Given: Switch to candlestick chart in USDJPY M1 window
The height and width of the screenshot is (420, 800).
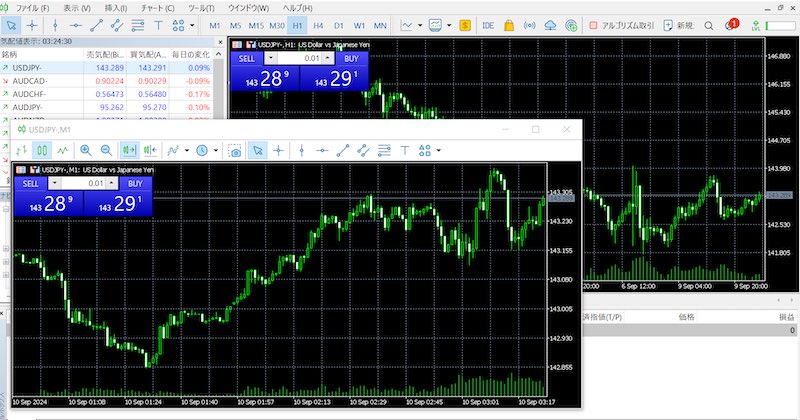Looking at the screenshot, I should pos(42,150).
